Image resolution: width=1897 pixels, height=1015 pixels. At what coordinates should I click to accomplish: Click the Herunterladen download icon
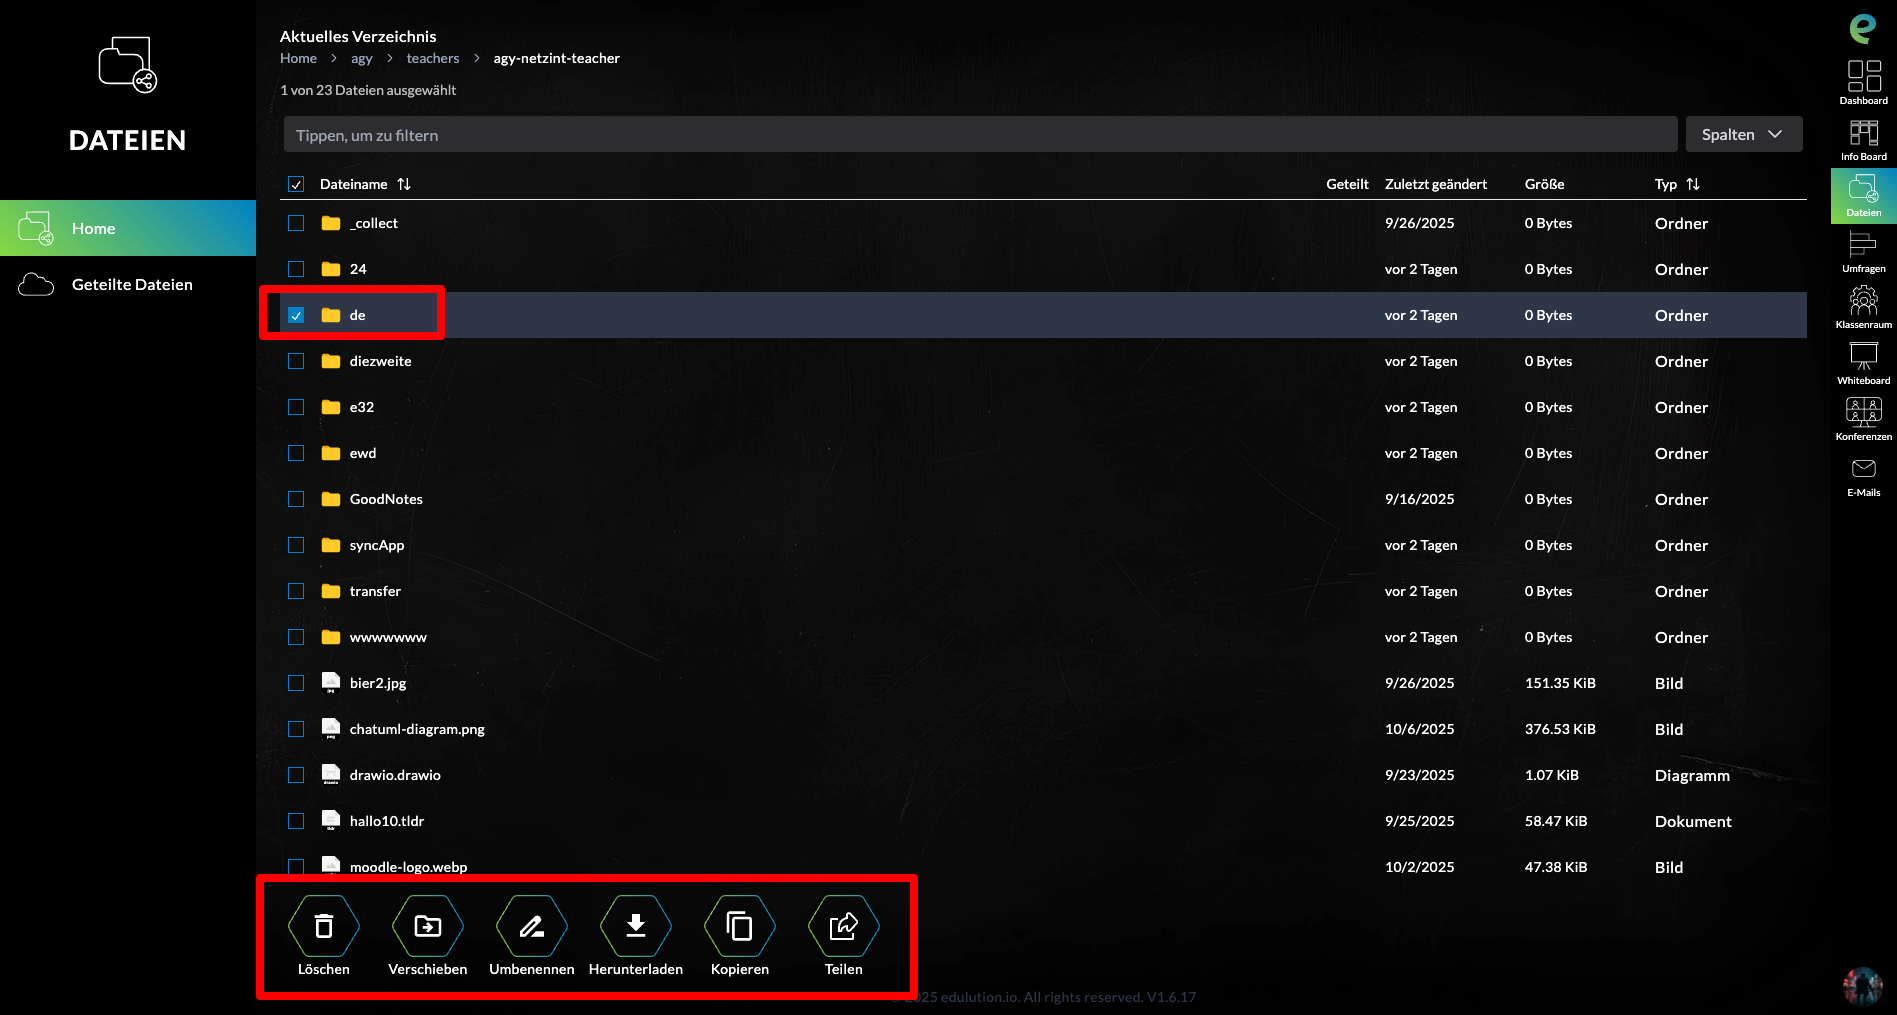tap(635, 927)
